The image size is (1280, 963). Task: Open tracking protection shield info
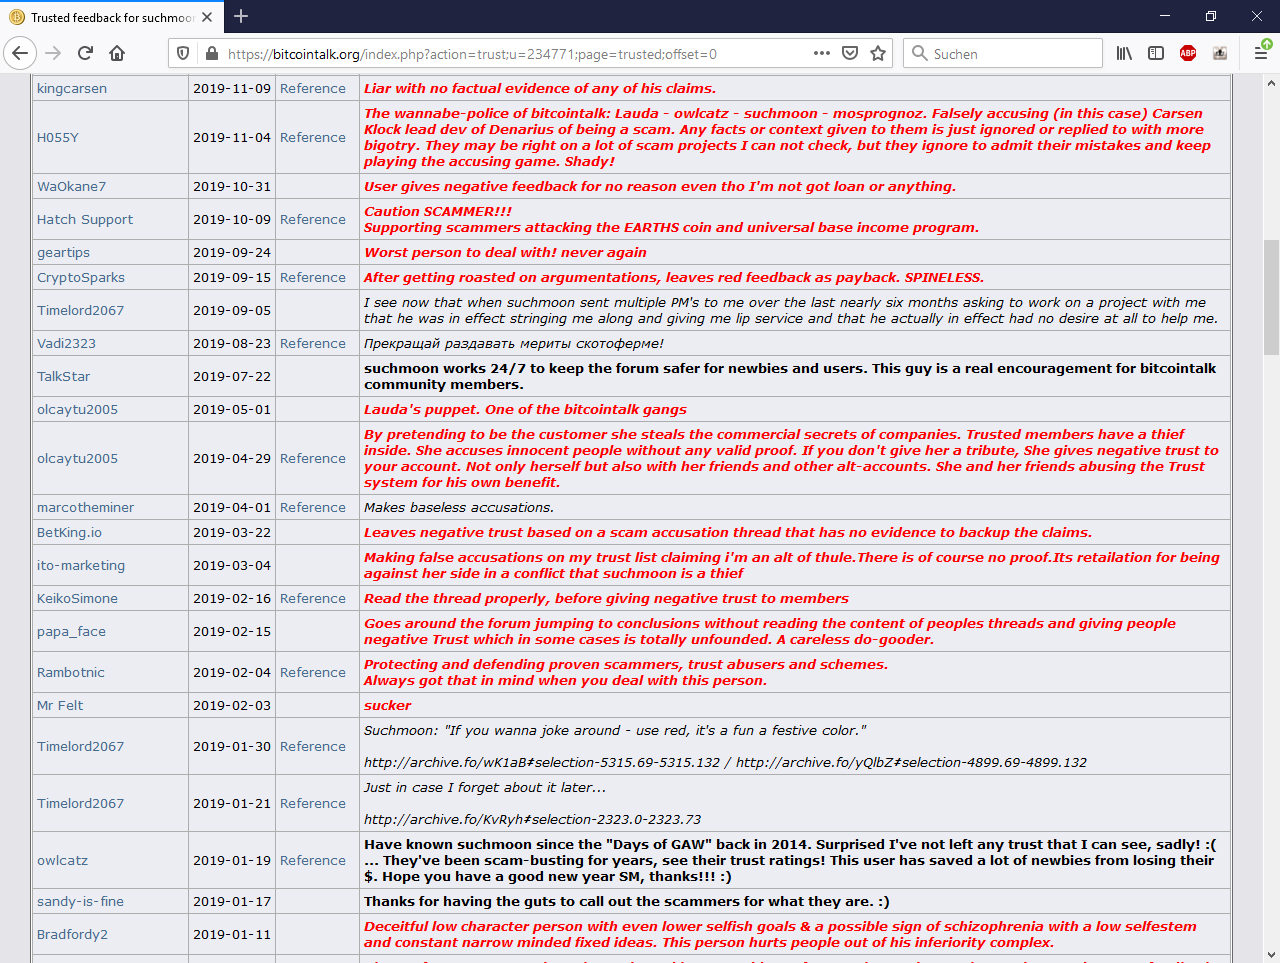[183, 53]
